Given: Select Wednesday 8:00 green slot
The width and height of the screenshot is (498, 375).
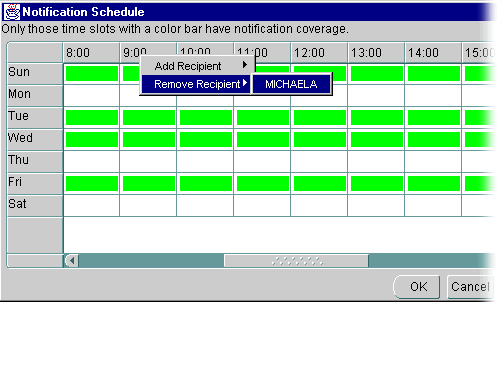Looking at the screenshot, I should (92, 140).
